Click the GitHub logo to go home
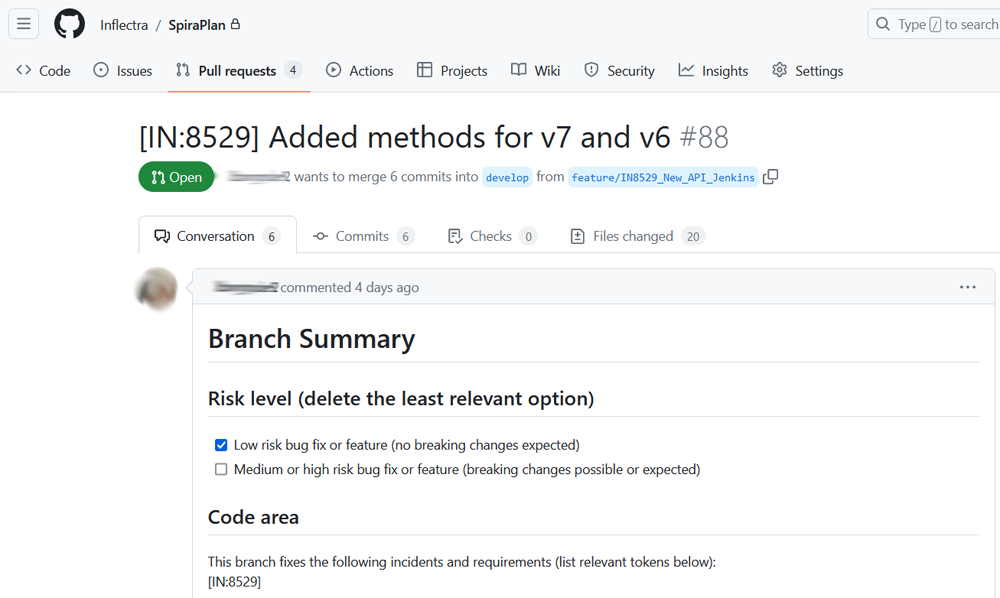The image size is (1000, 598). 68,23
